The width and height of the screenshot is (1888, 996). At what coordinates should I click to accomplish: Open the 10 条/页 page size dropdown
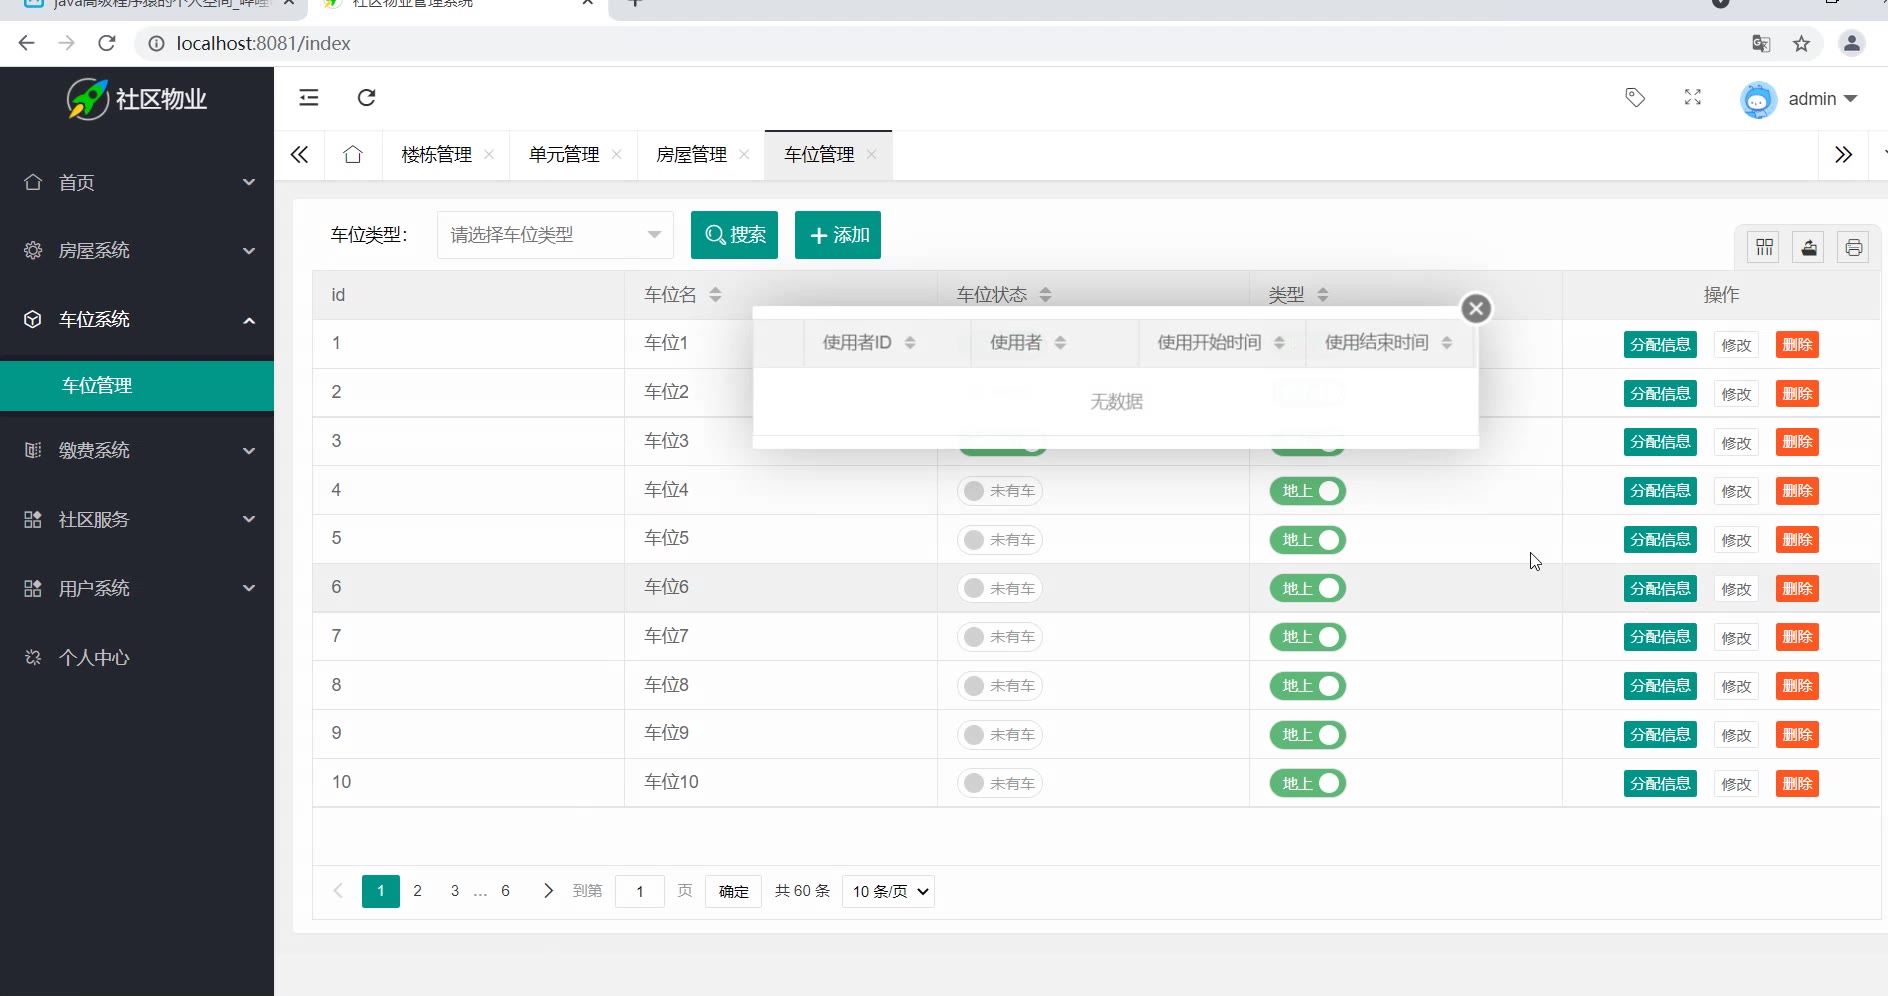[888, 891]
